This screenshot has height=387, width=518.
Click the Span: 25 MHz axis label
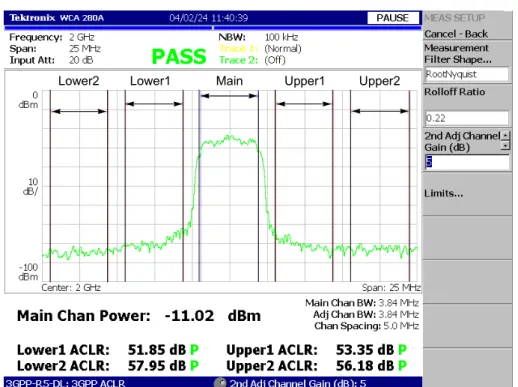(391, 287)
